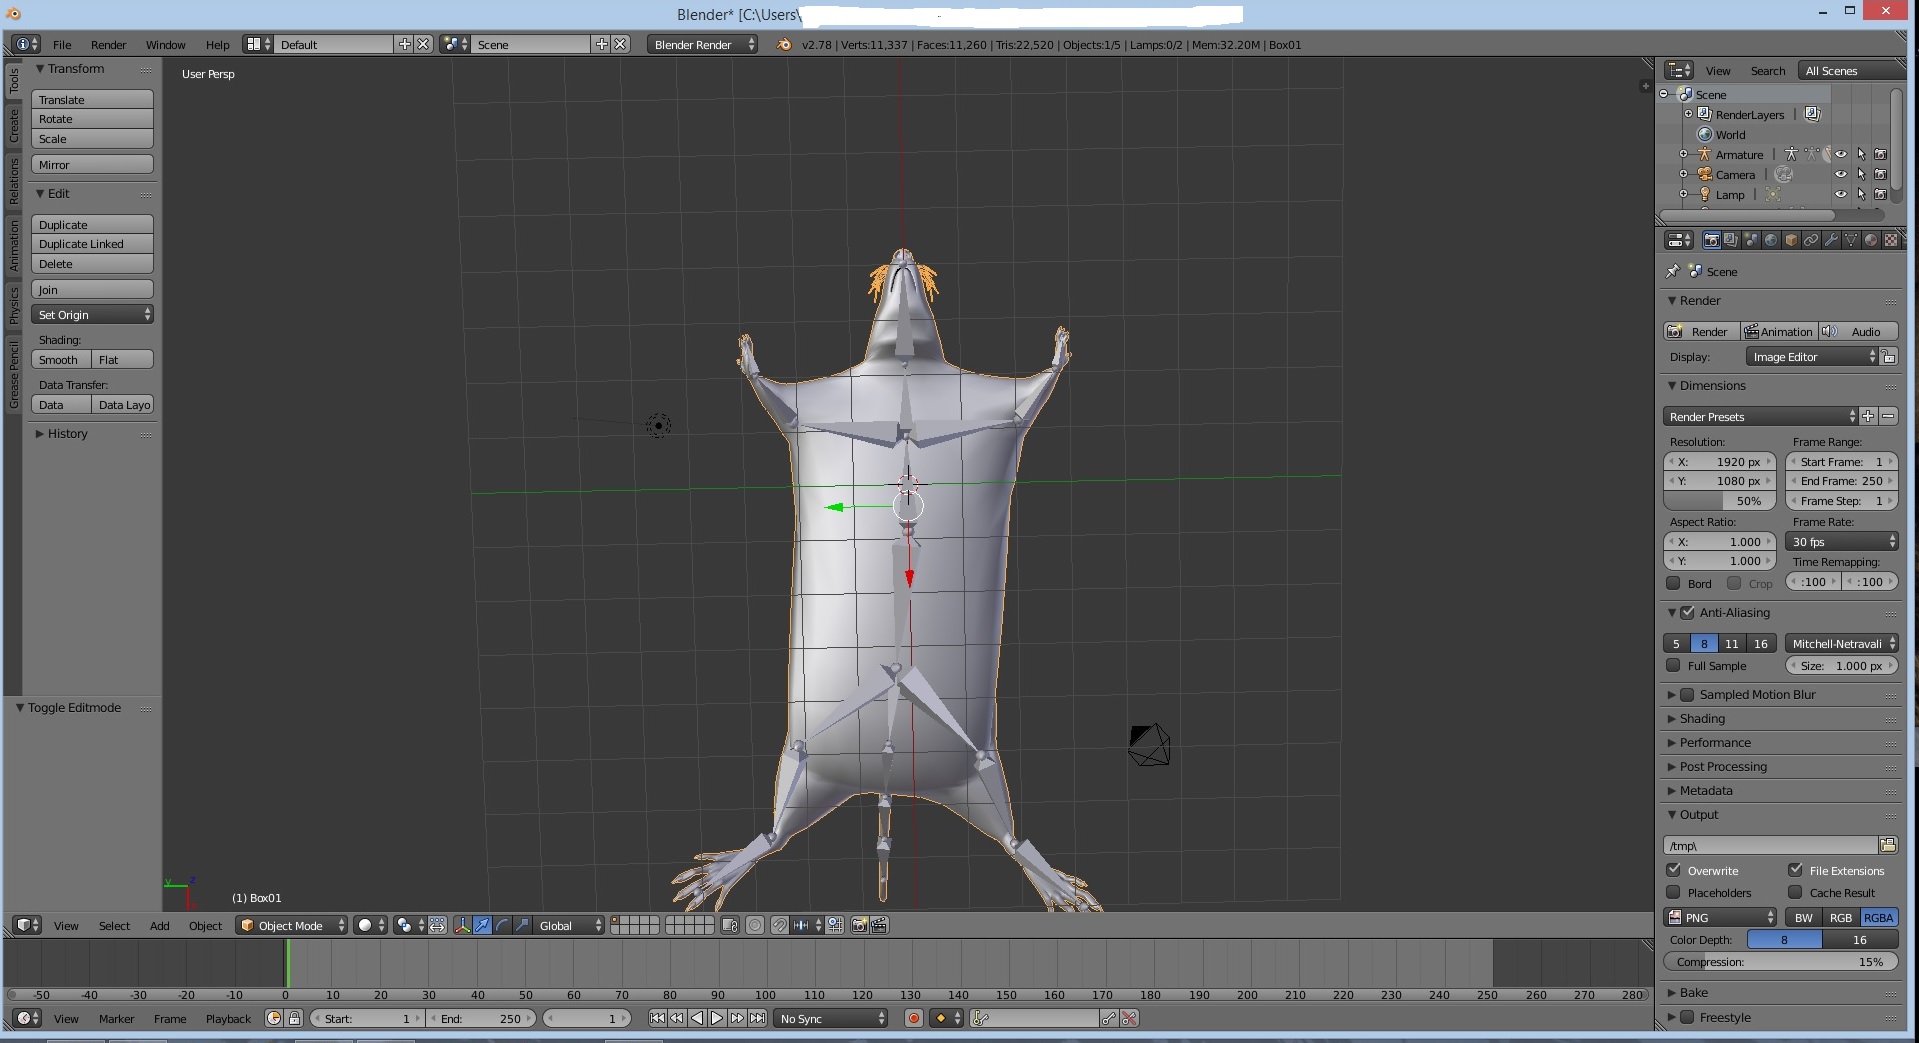Screen dimensions: 1919x1043
Task: Click the red auto-keyframe record button
Action: pyautogui.click(x=913, y=1018)
